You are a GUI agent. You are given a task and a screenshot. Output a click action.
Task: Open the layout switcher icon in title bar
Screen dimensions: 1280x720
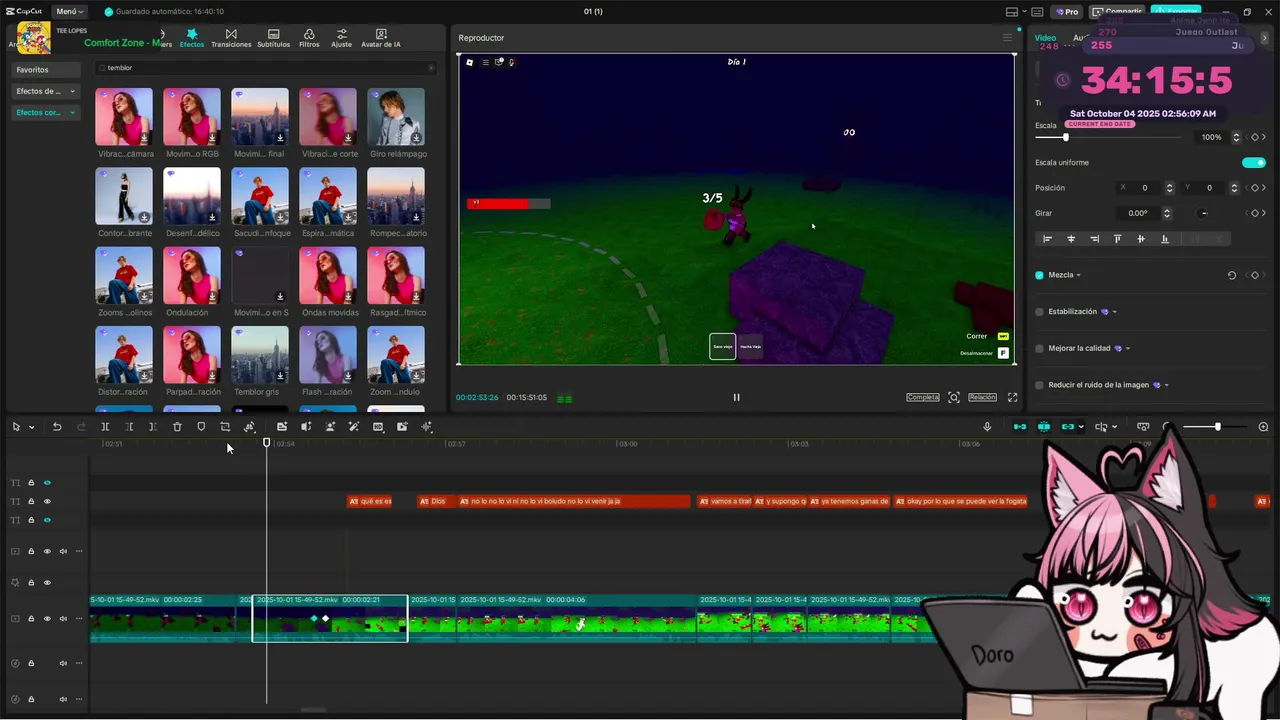[1011, 12]
